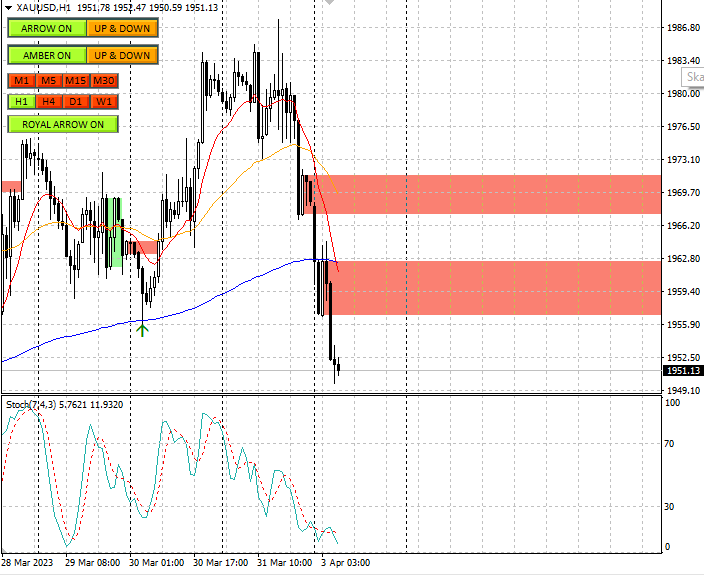The width and height of the screenshot is (704, 575).
Task: Click the 1962.80 price scale label
Action: 683,259
